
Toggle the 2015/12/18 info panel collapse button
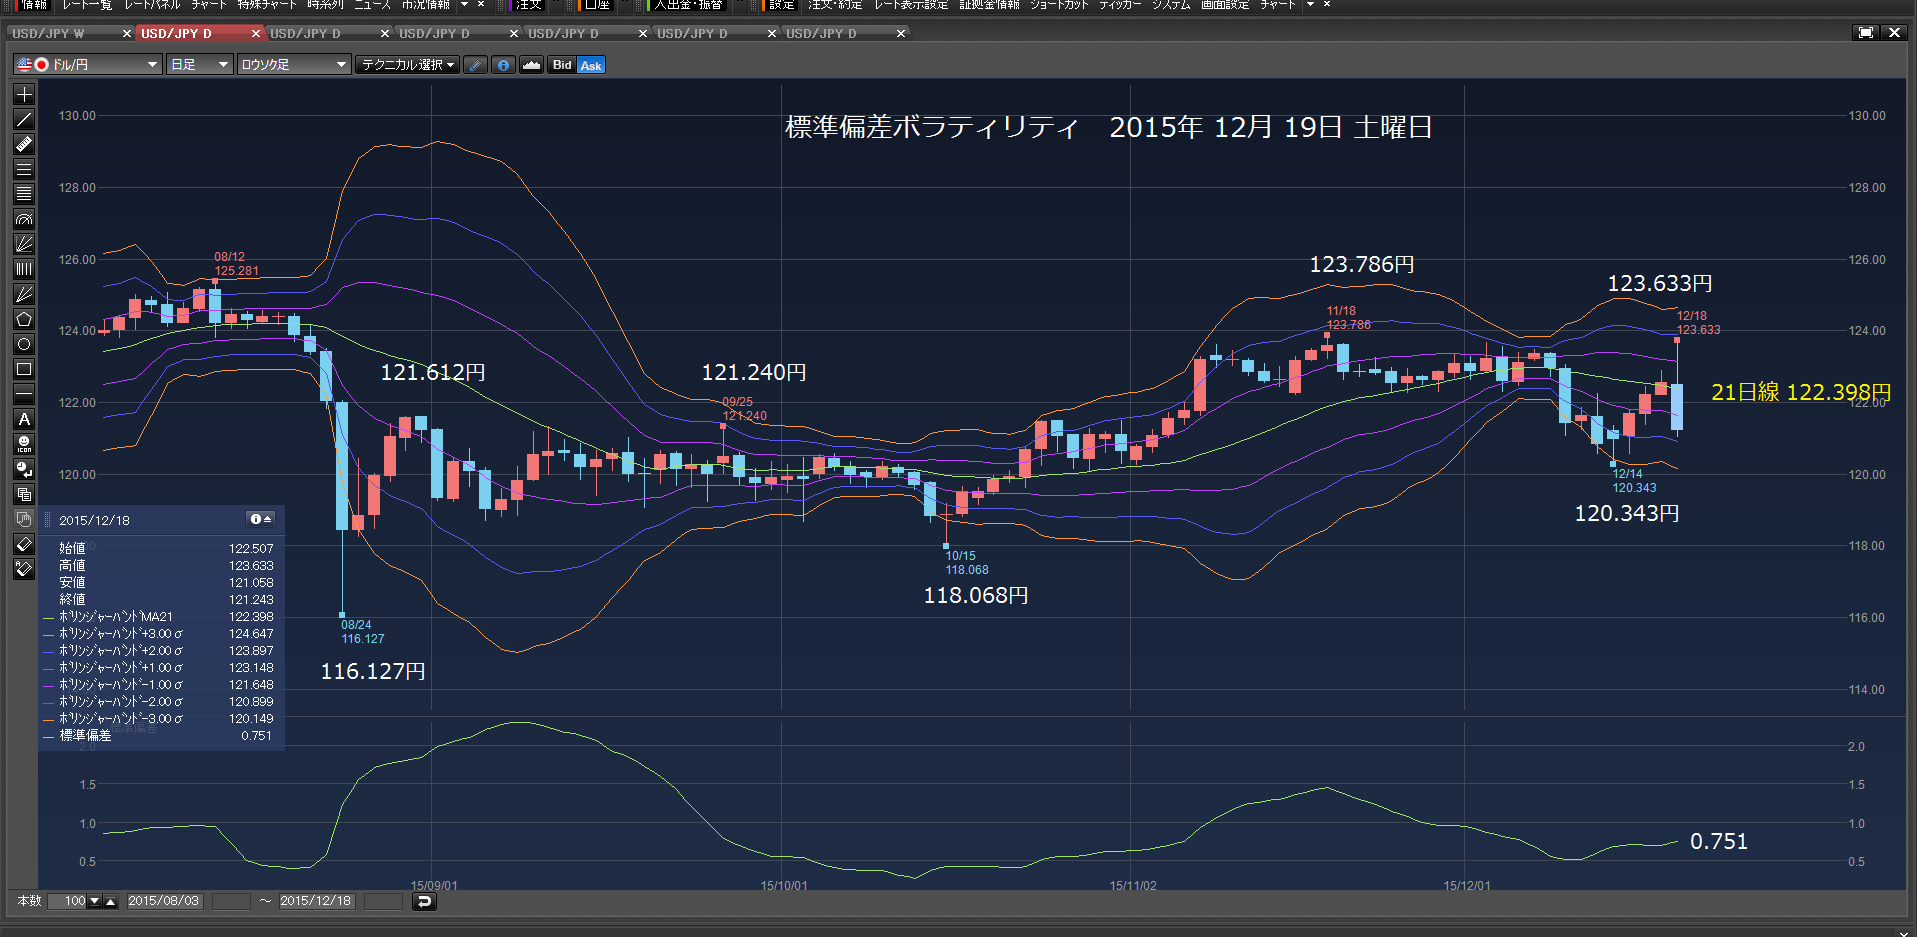[x=260, y=519]
